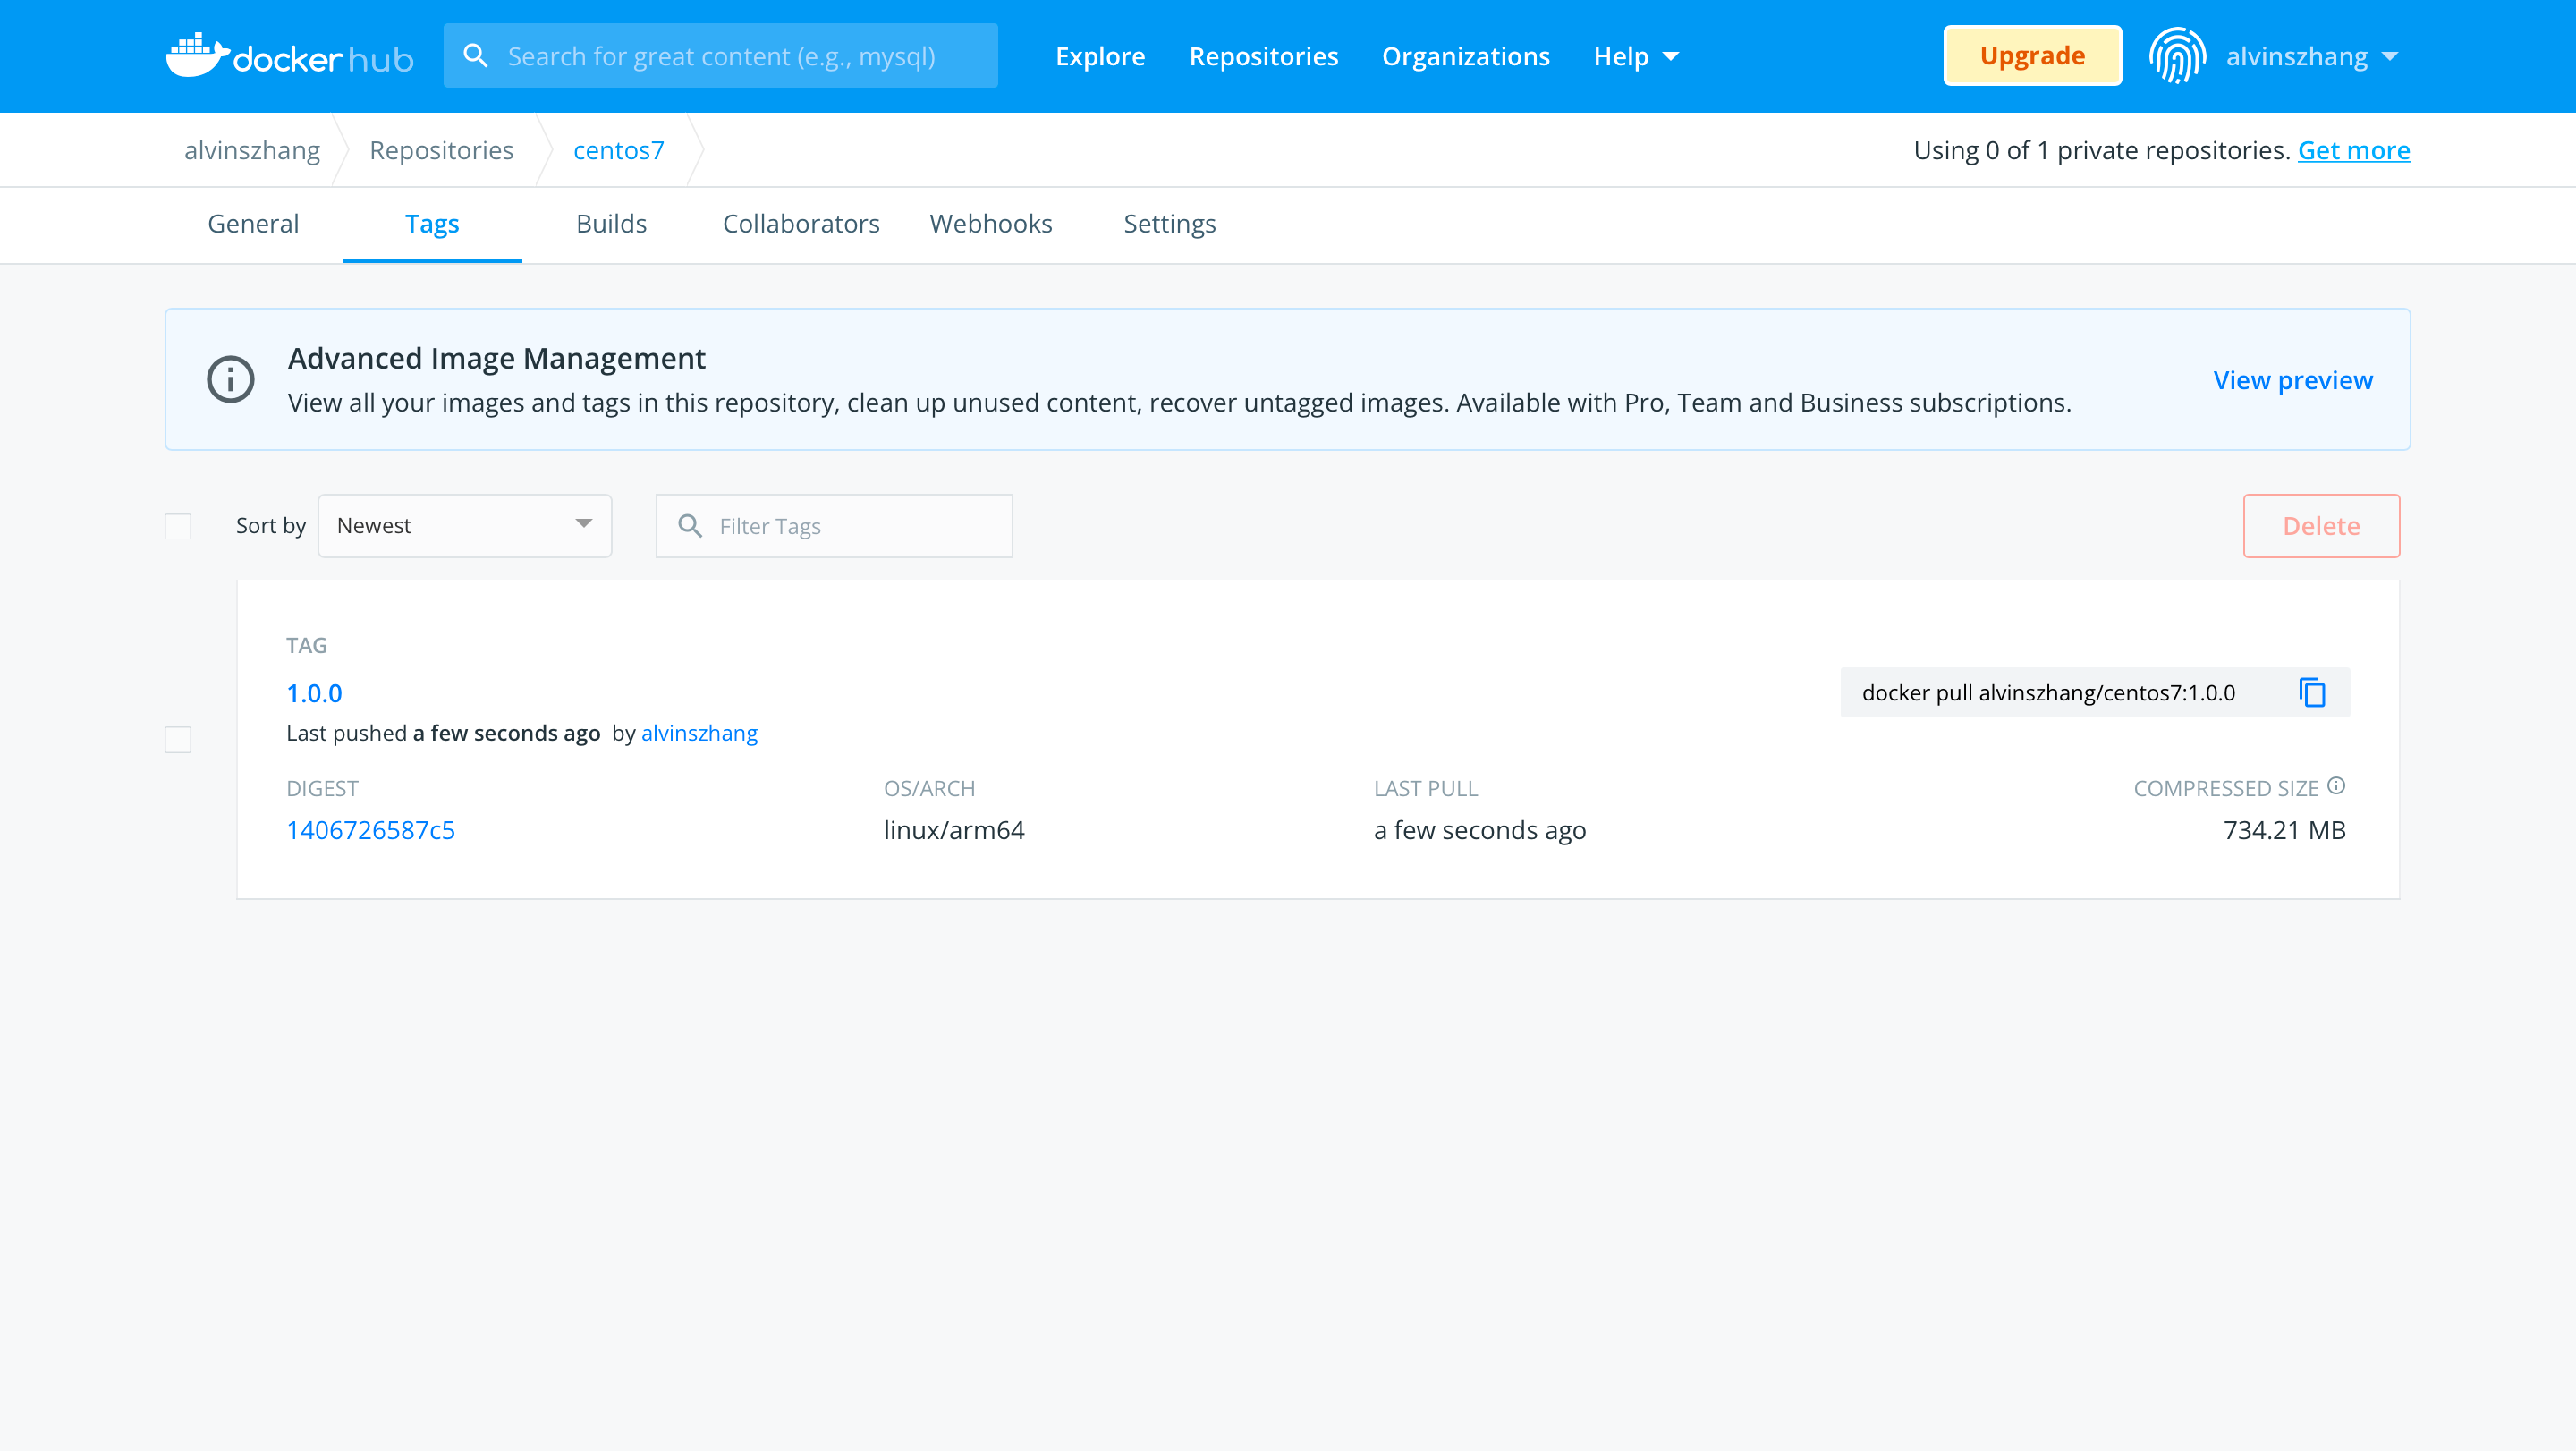Image resolution: width=2576 pixels, height=1451 pixels.
Task: Open the Sort by Newest dropdown
Action: 465,526
